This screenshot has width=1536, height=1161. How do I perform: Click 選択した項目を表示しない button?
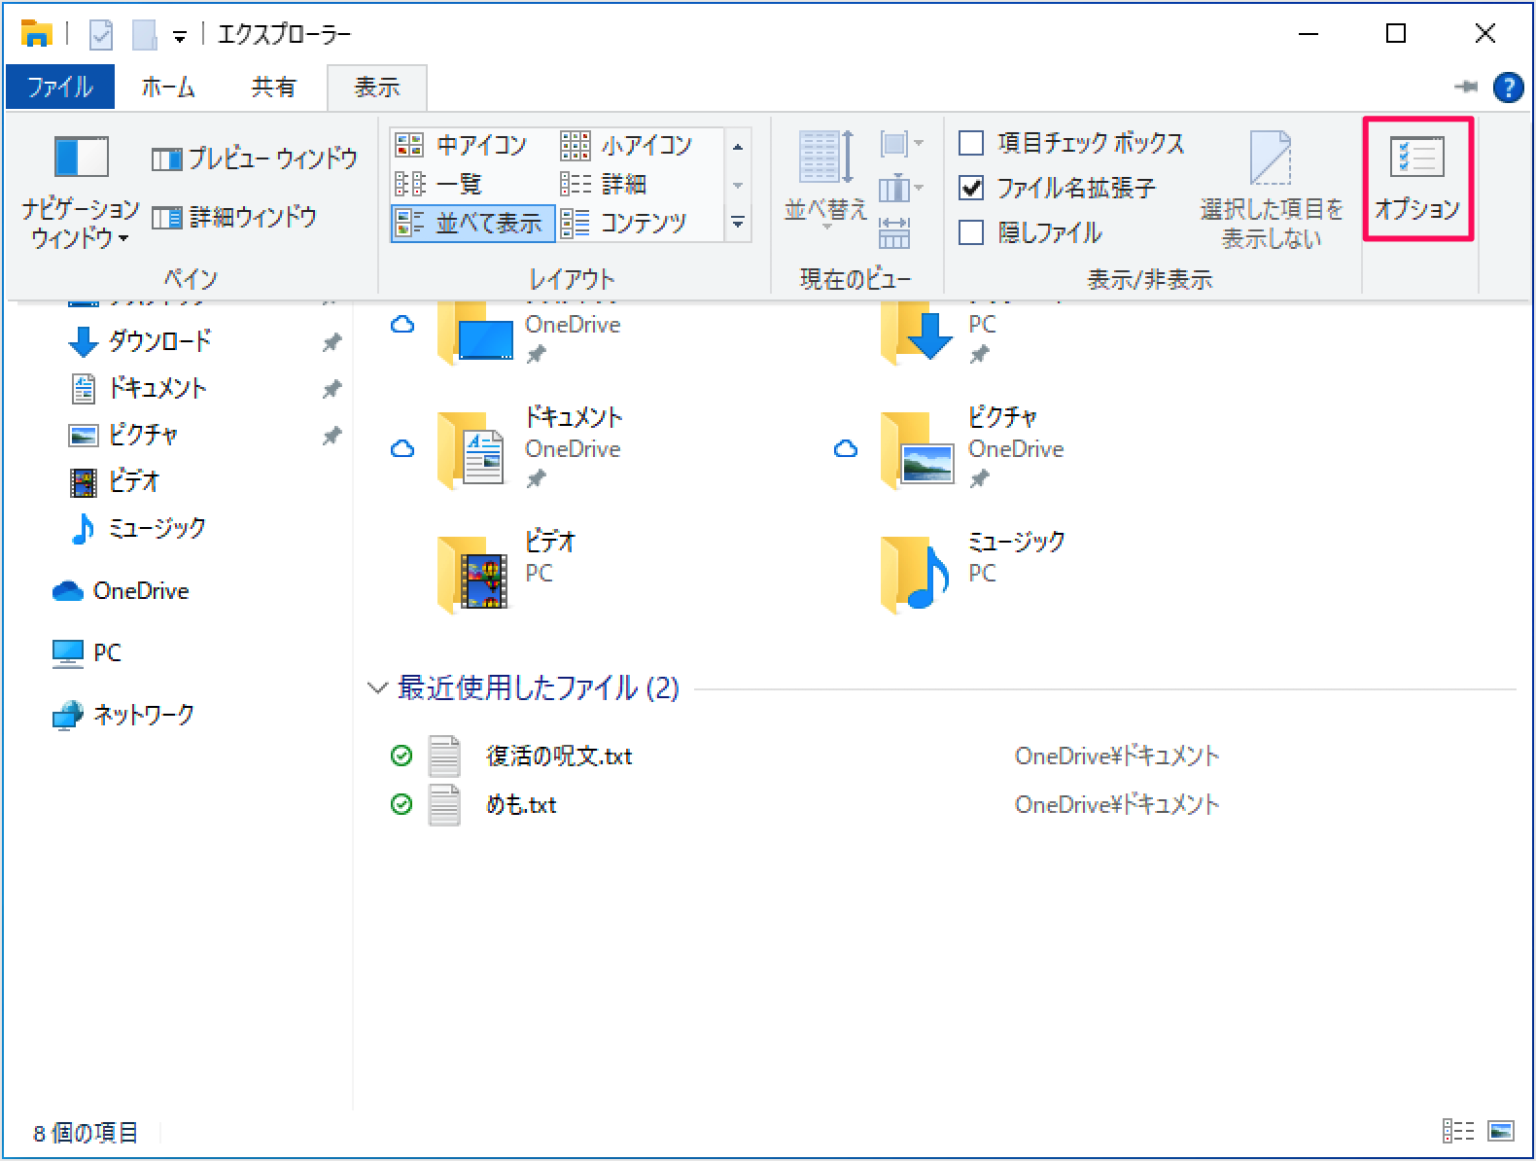[1272, 190]
